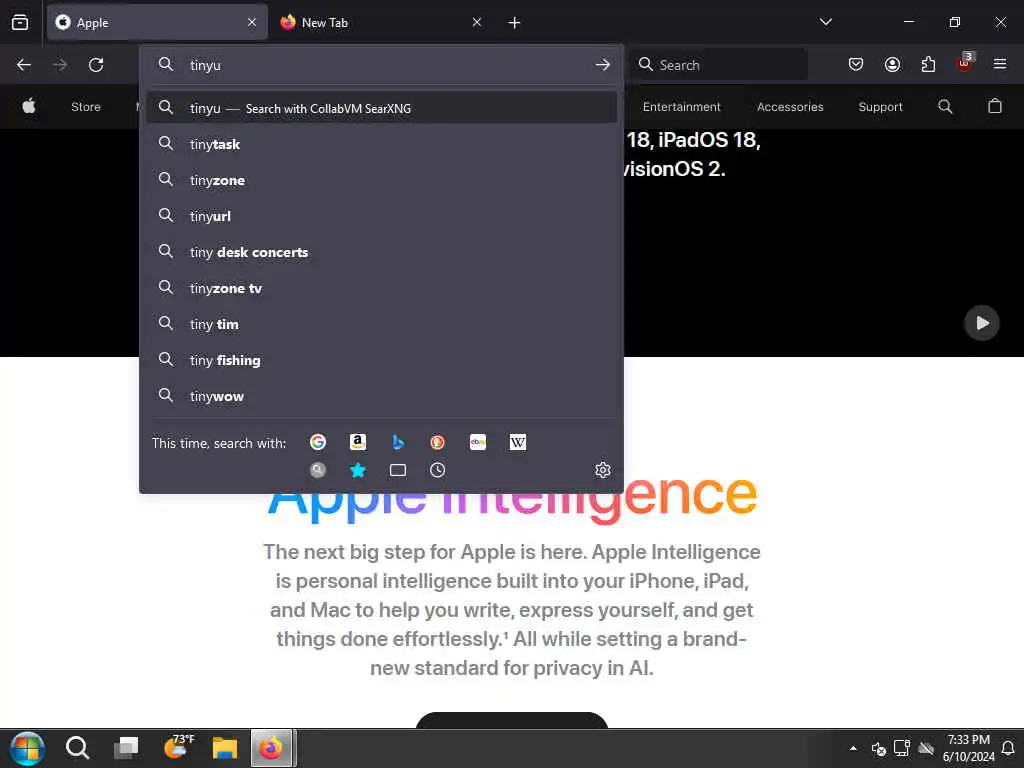The height and width of the screenshot is (768, 1024).
Task: List all tabs using the chevron
Action: coord(825,22)
